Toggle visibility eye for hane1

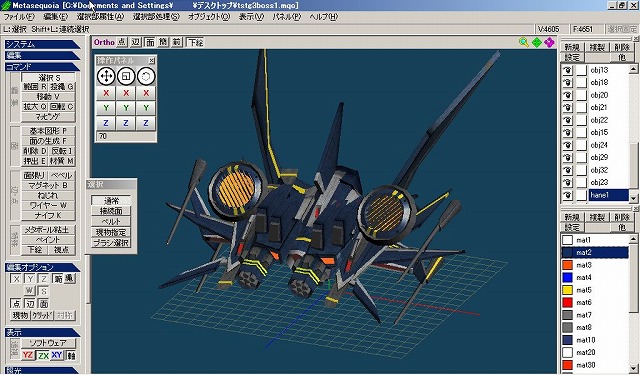567,195
